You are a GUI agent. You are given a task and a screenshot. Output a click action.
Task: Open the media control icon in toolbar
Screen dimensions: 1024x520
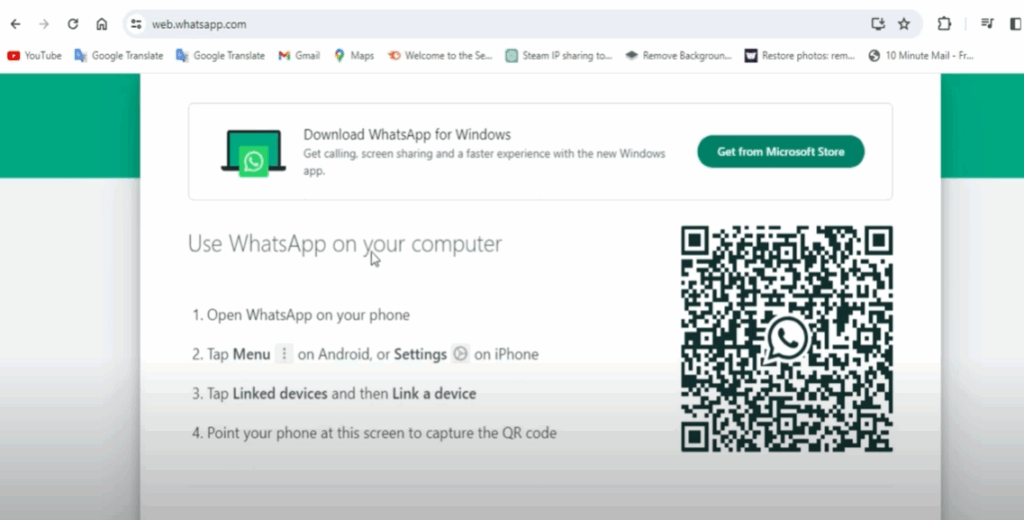click(x=987, y=24)
